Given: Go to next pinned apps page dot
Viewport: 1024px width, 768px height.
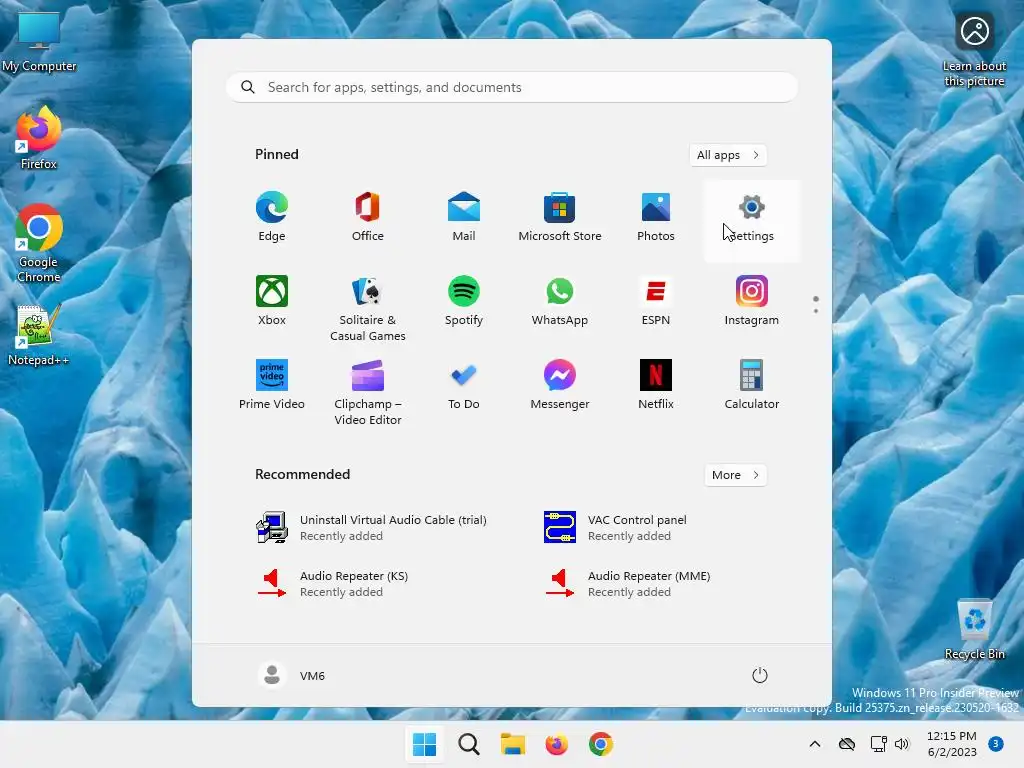Looking at the screenshot, I should (x=816, y=311).
